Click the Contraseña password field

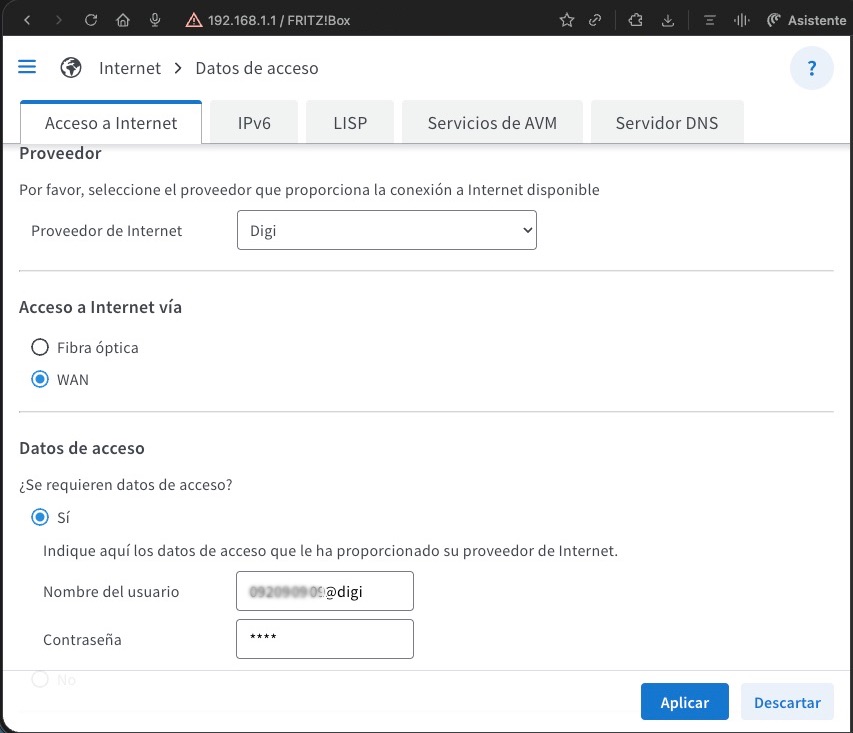click(325, 639)
